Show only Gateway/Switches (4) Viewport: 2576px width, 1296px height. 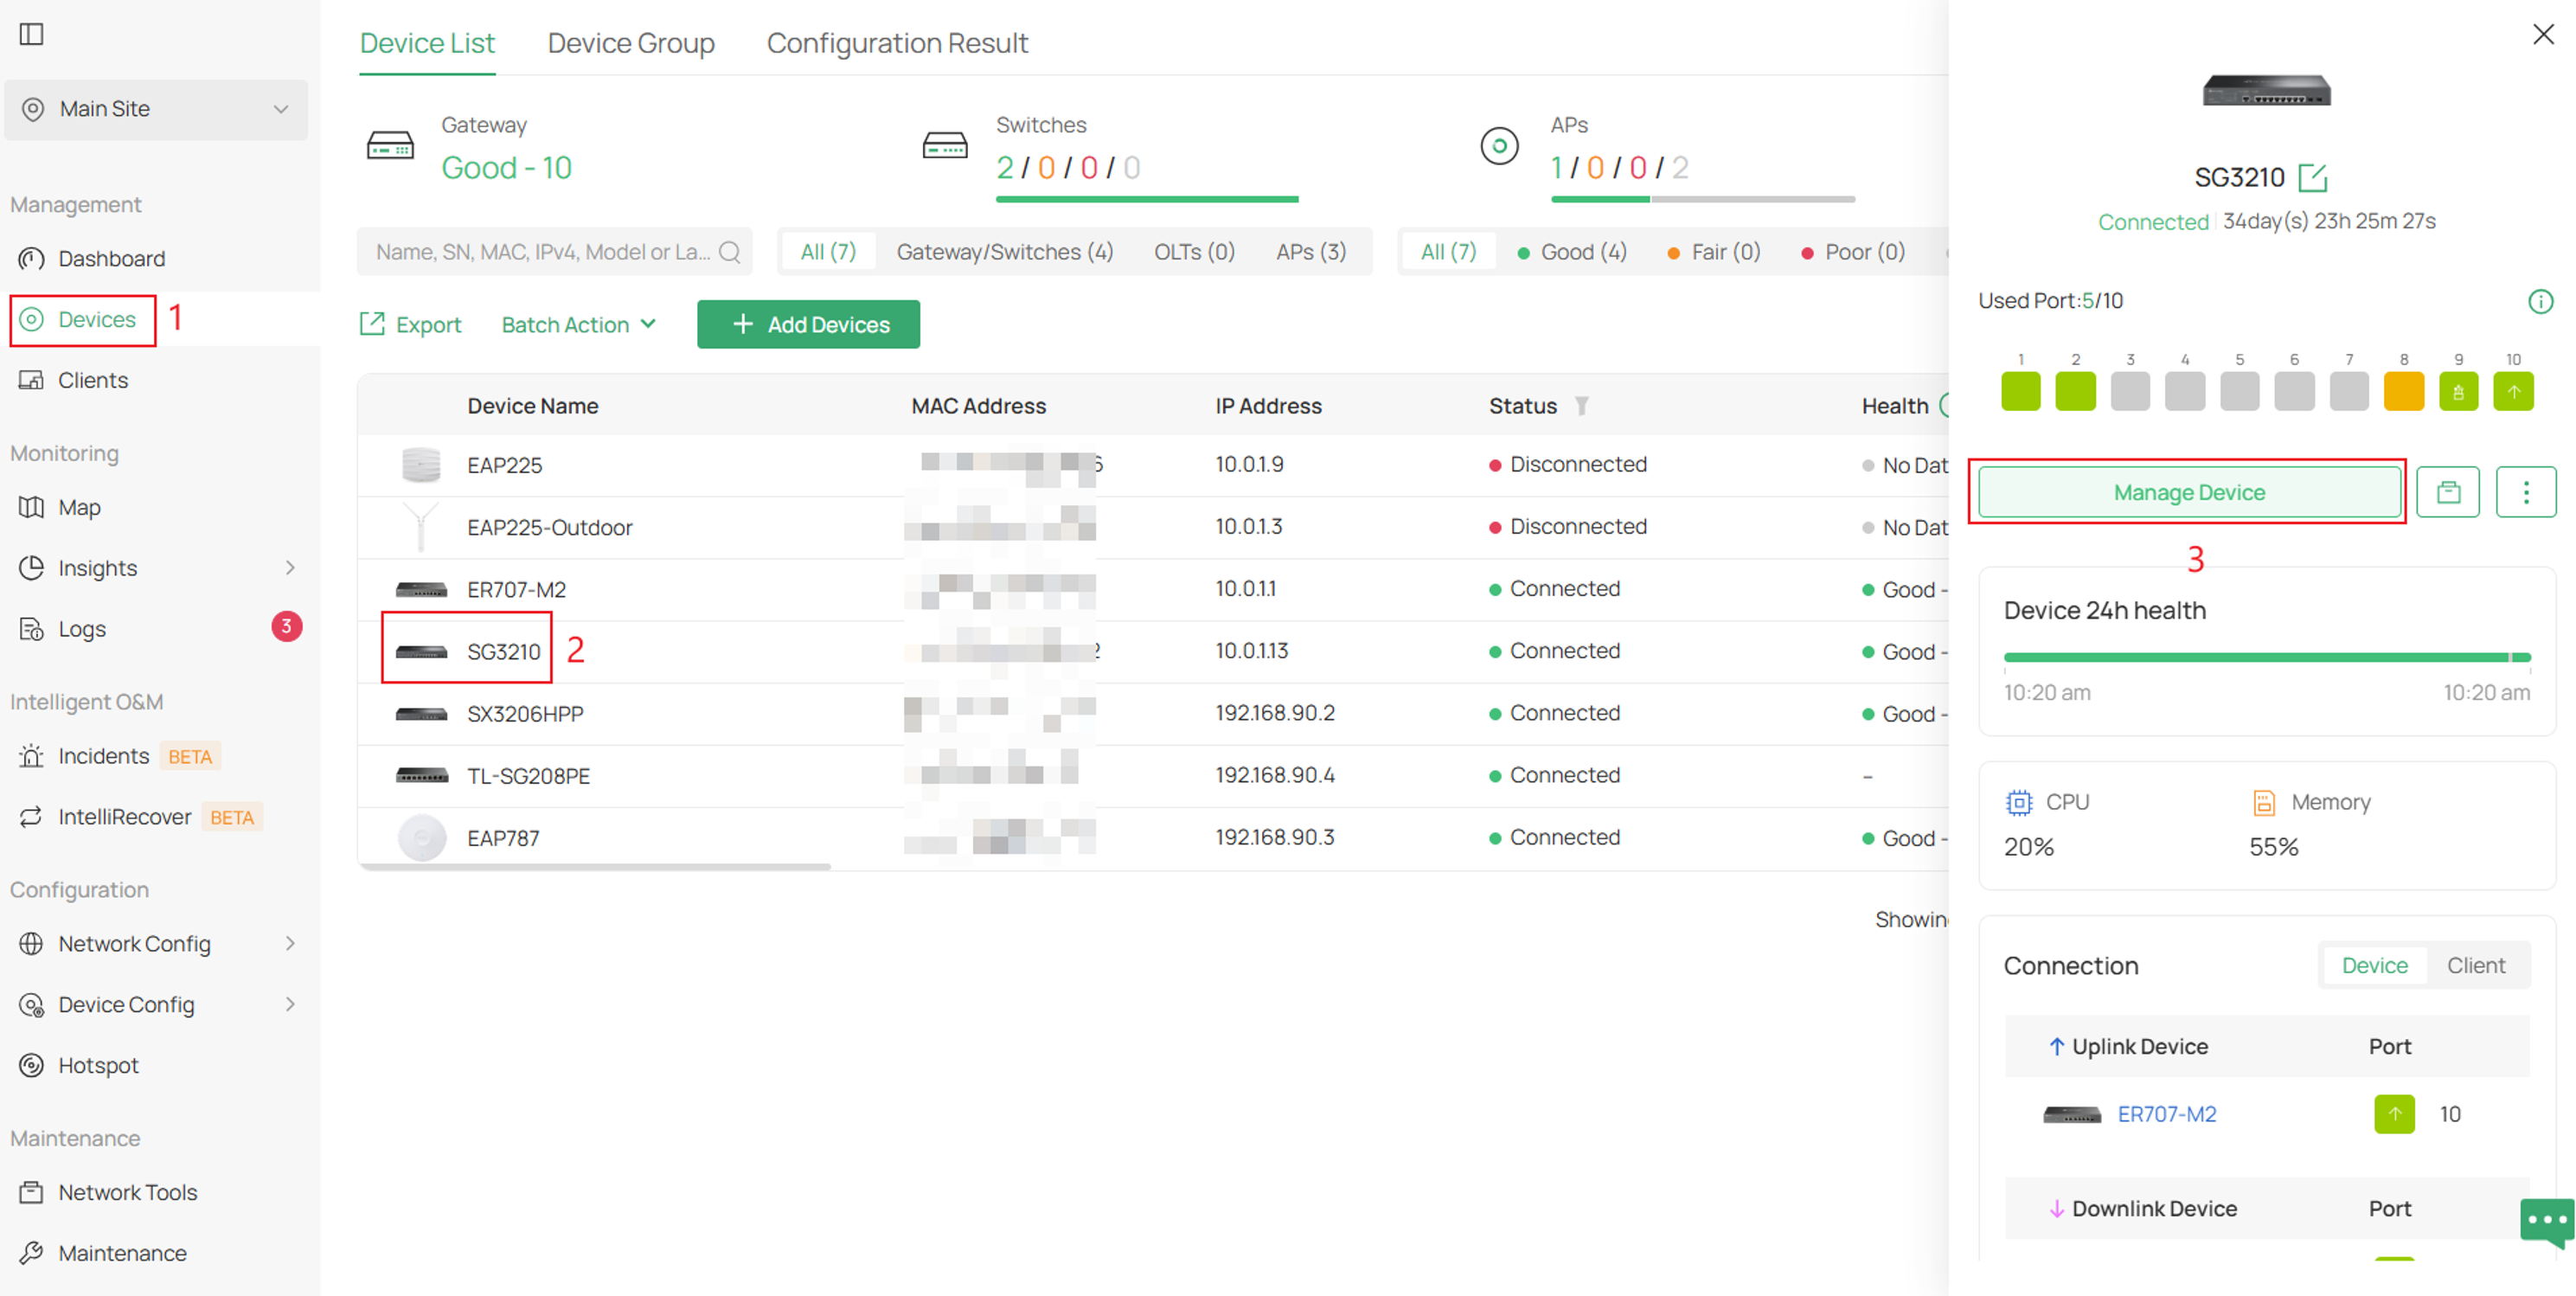click(1005, 252)
